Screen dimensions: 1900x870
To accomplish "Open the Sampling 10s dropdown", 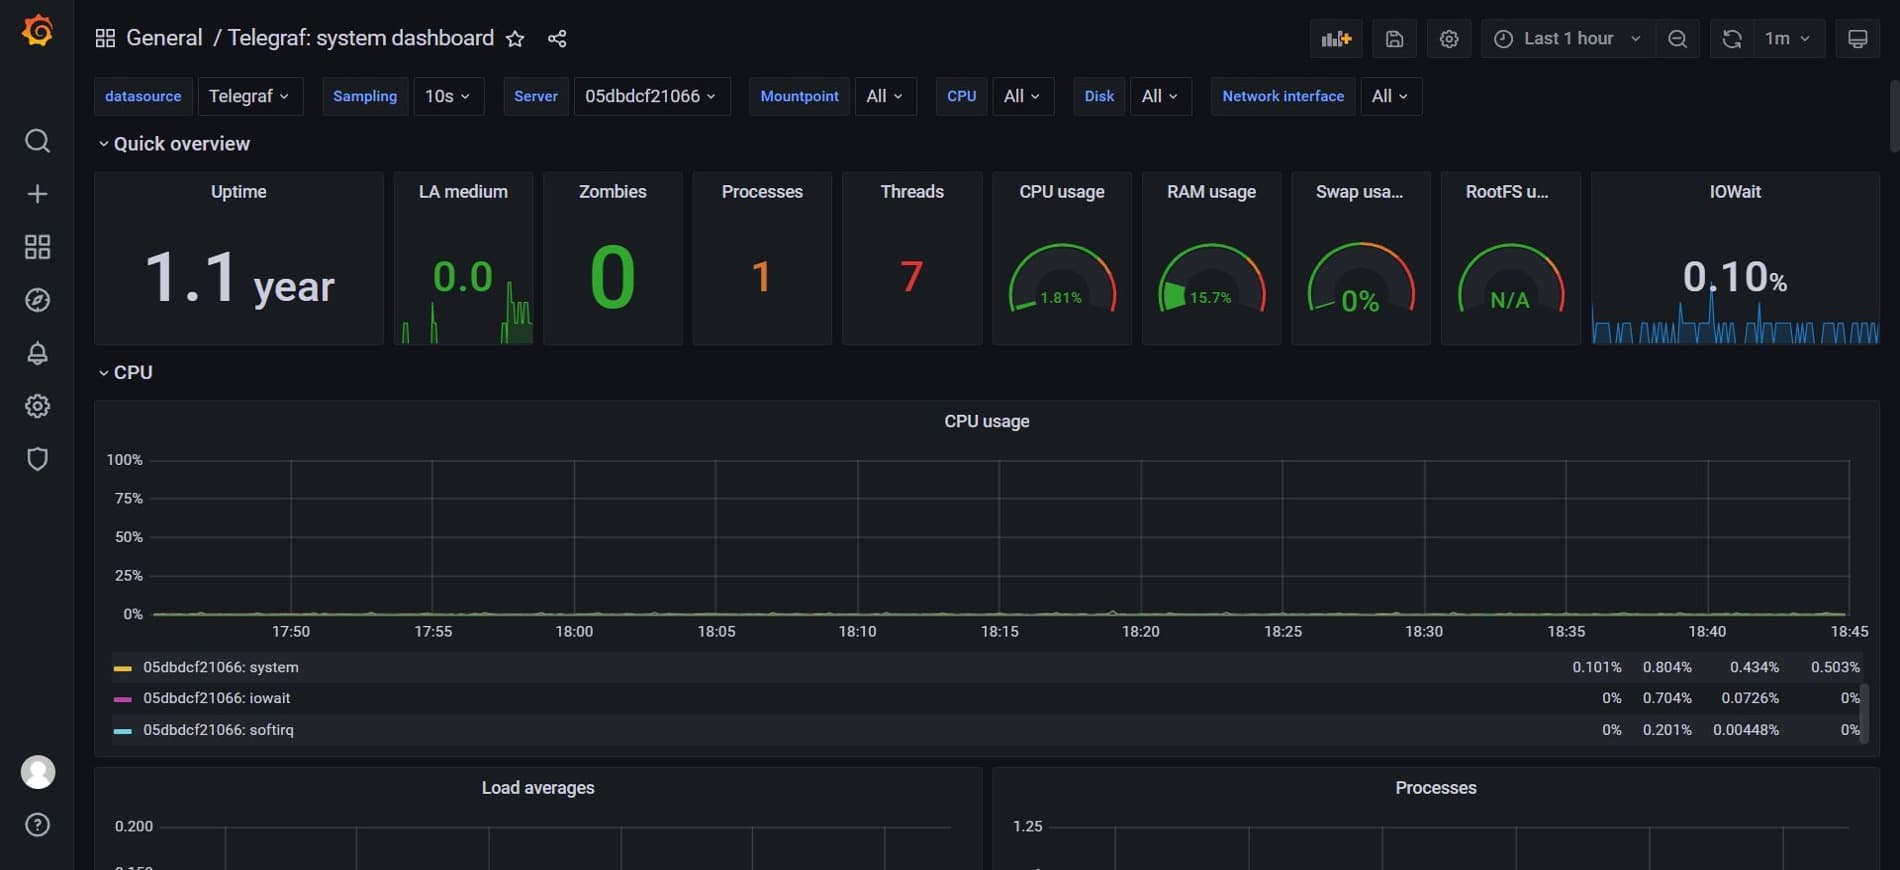I will 447,96.
